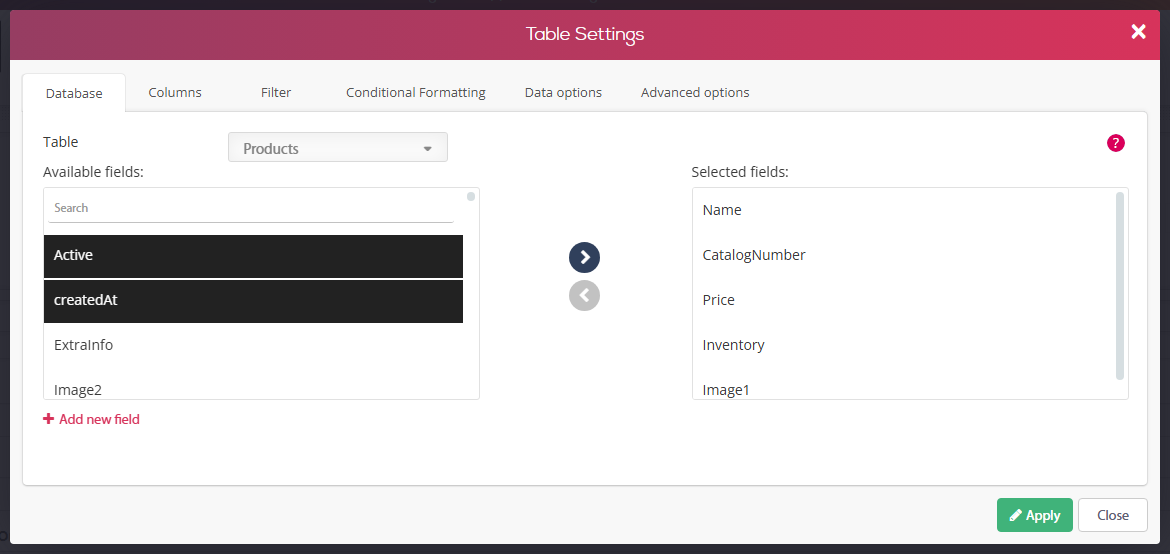Select CatalogNumber in Selected fields
This screenshot has width=1170, height=554.
pos(904,255)
